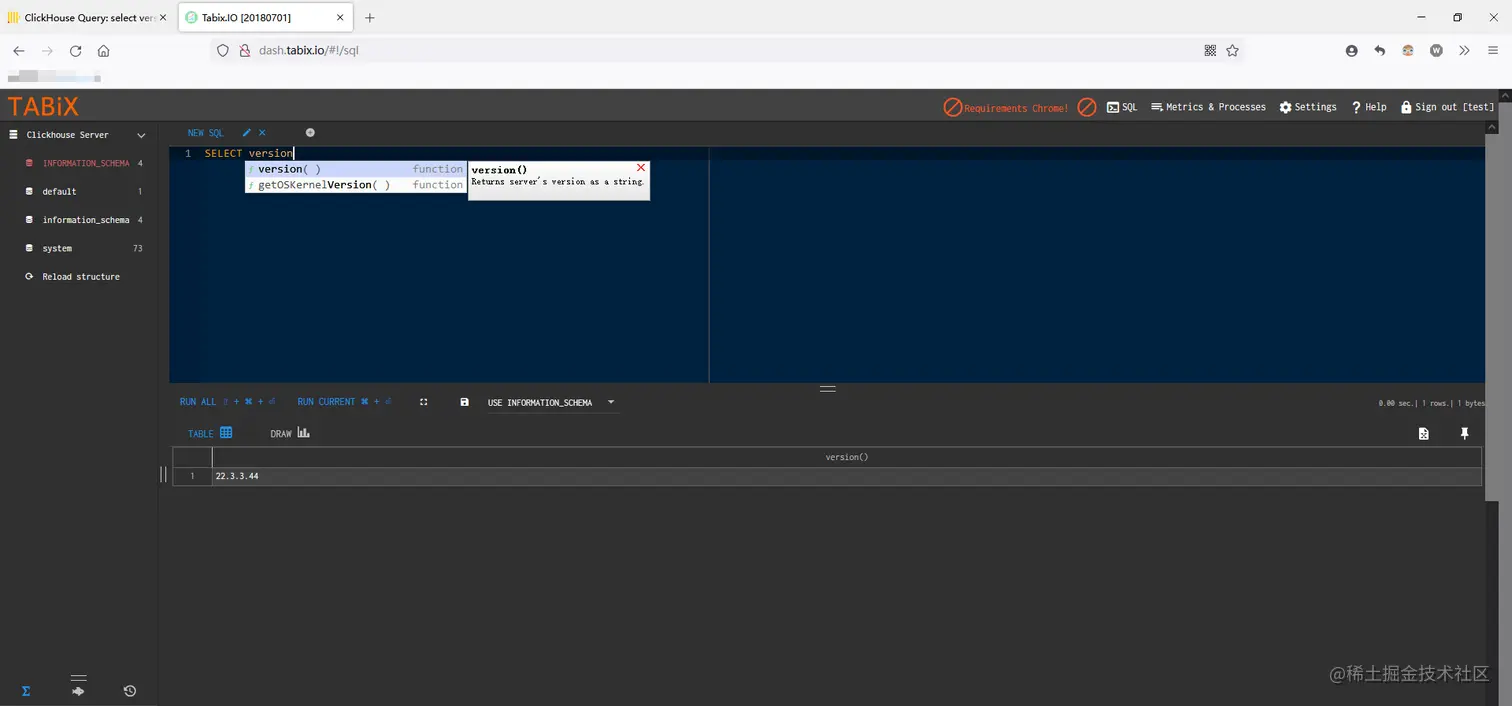The width and height of the screenshot is (1512, 706).
Task: Click RUN CURRENT
Action: (x=344, y=402)
